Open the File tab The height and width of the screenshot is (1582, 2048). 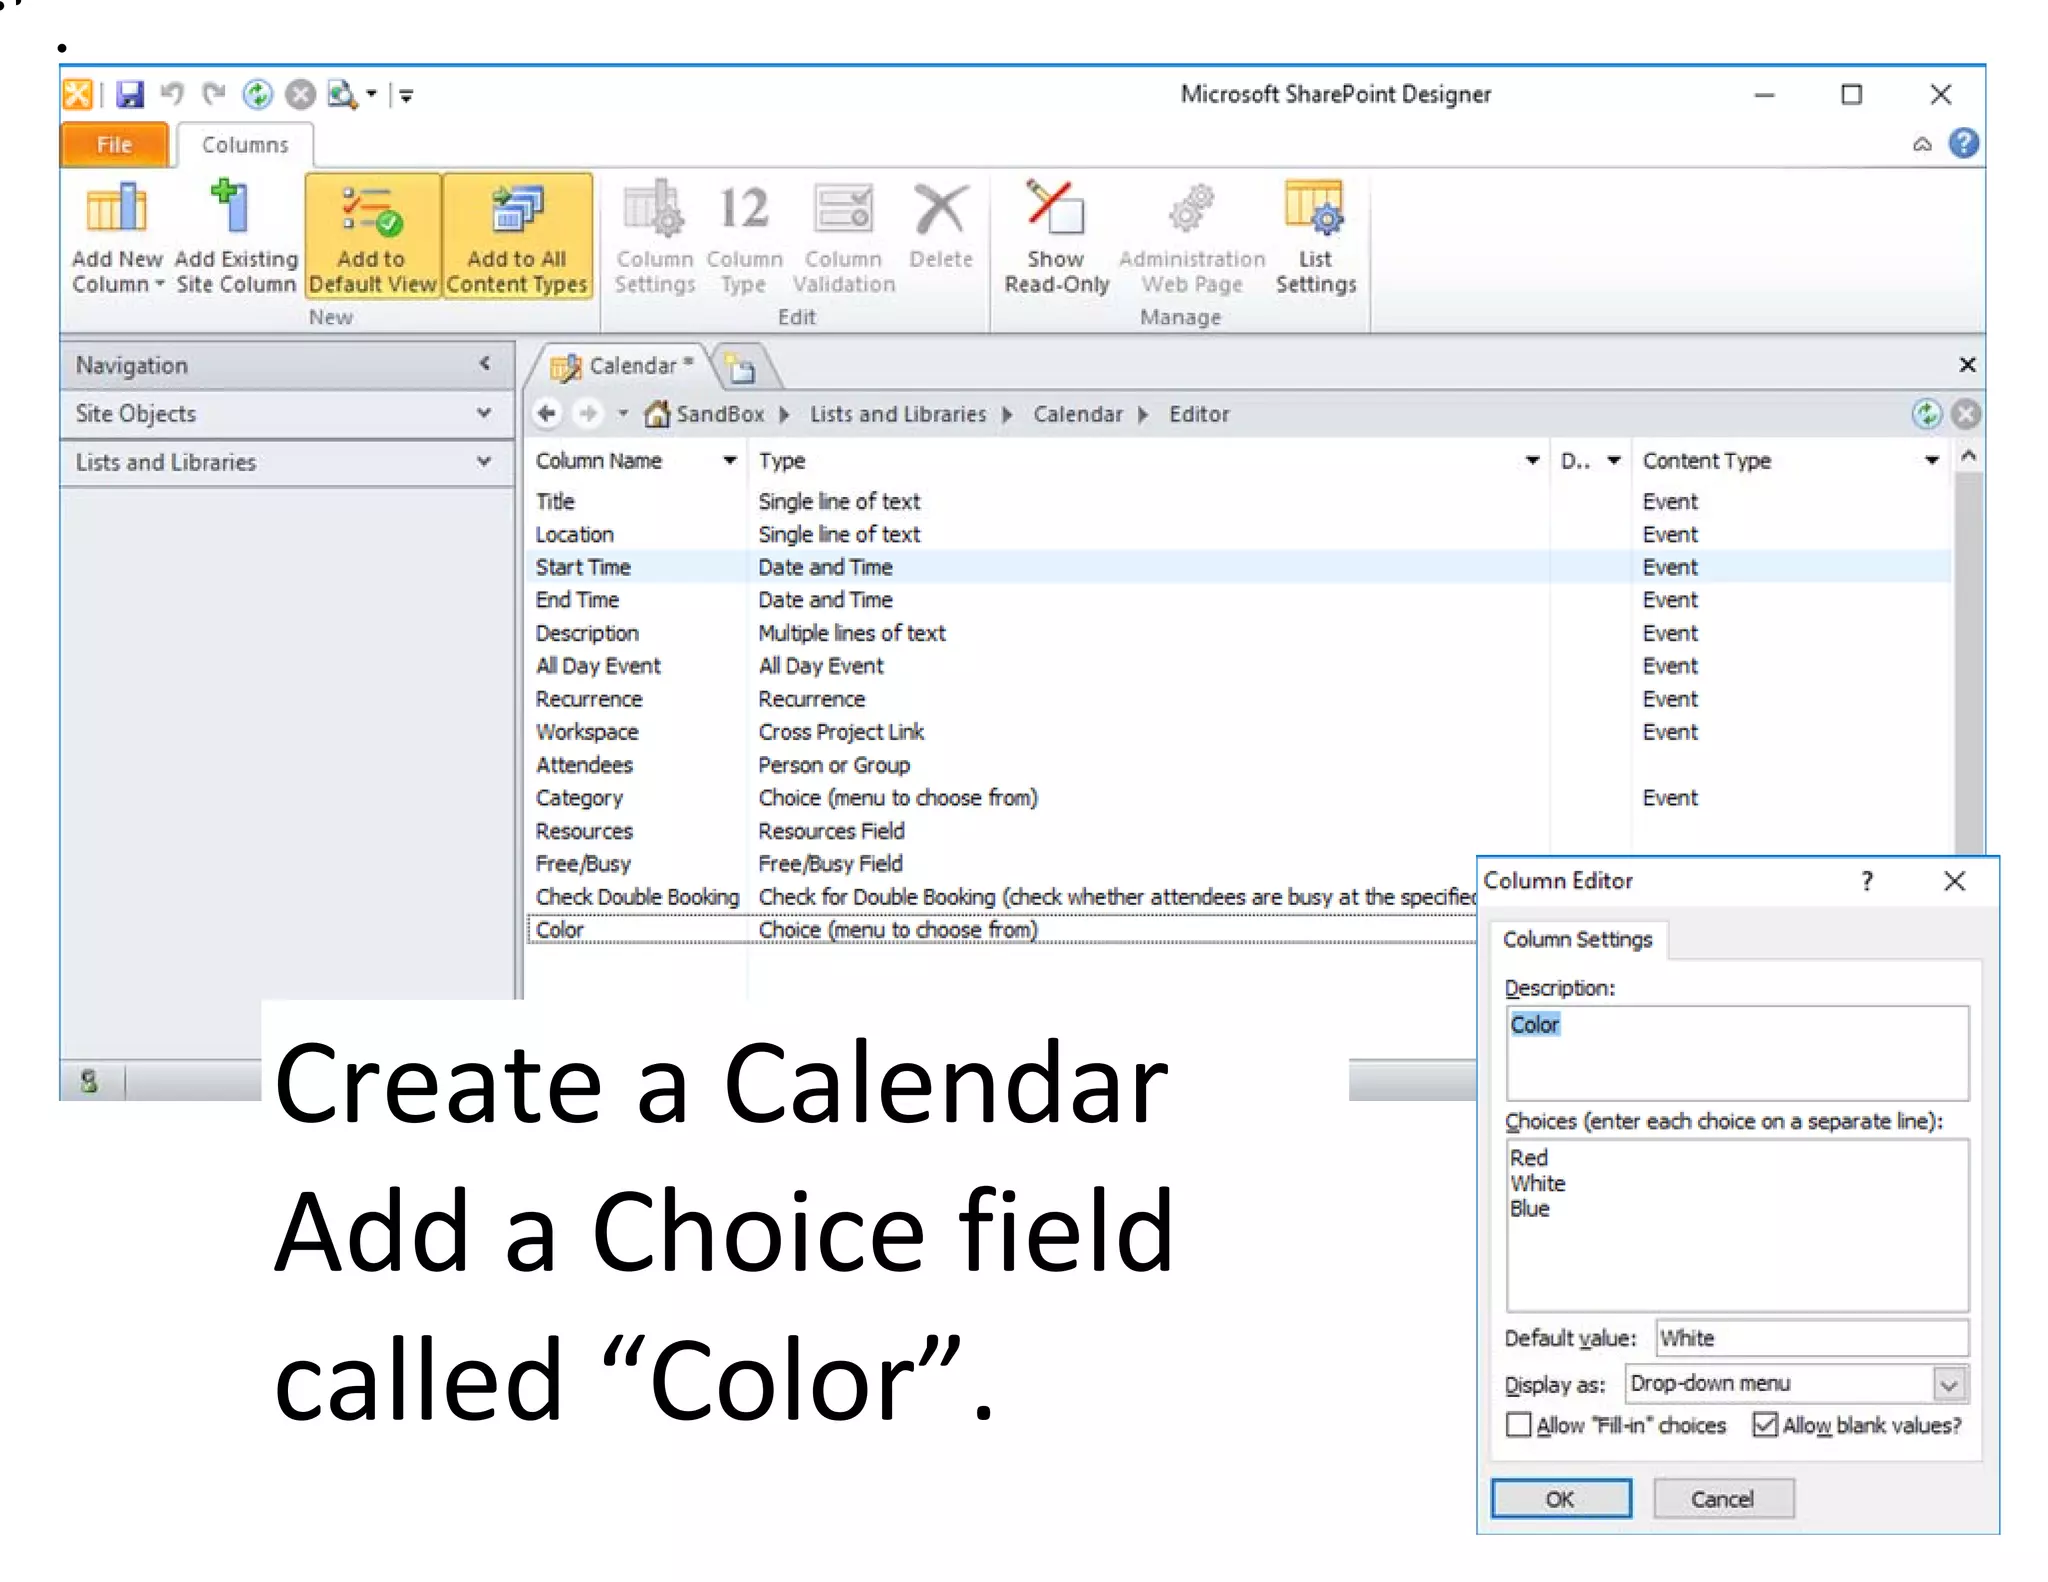114,145
